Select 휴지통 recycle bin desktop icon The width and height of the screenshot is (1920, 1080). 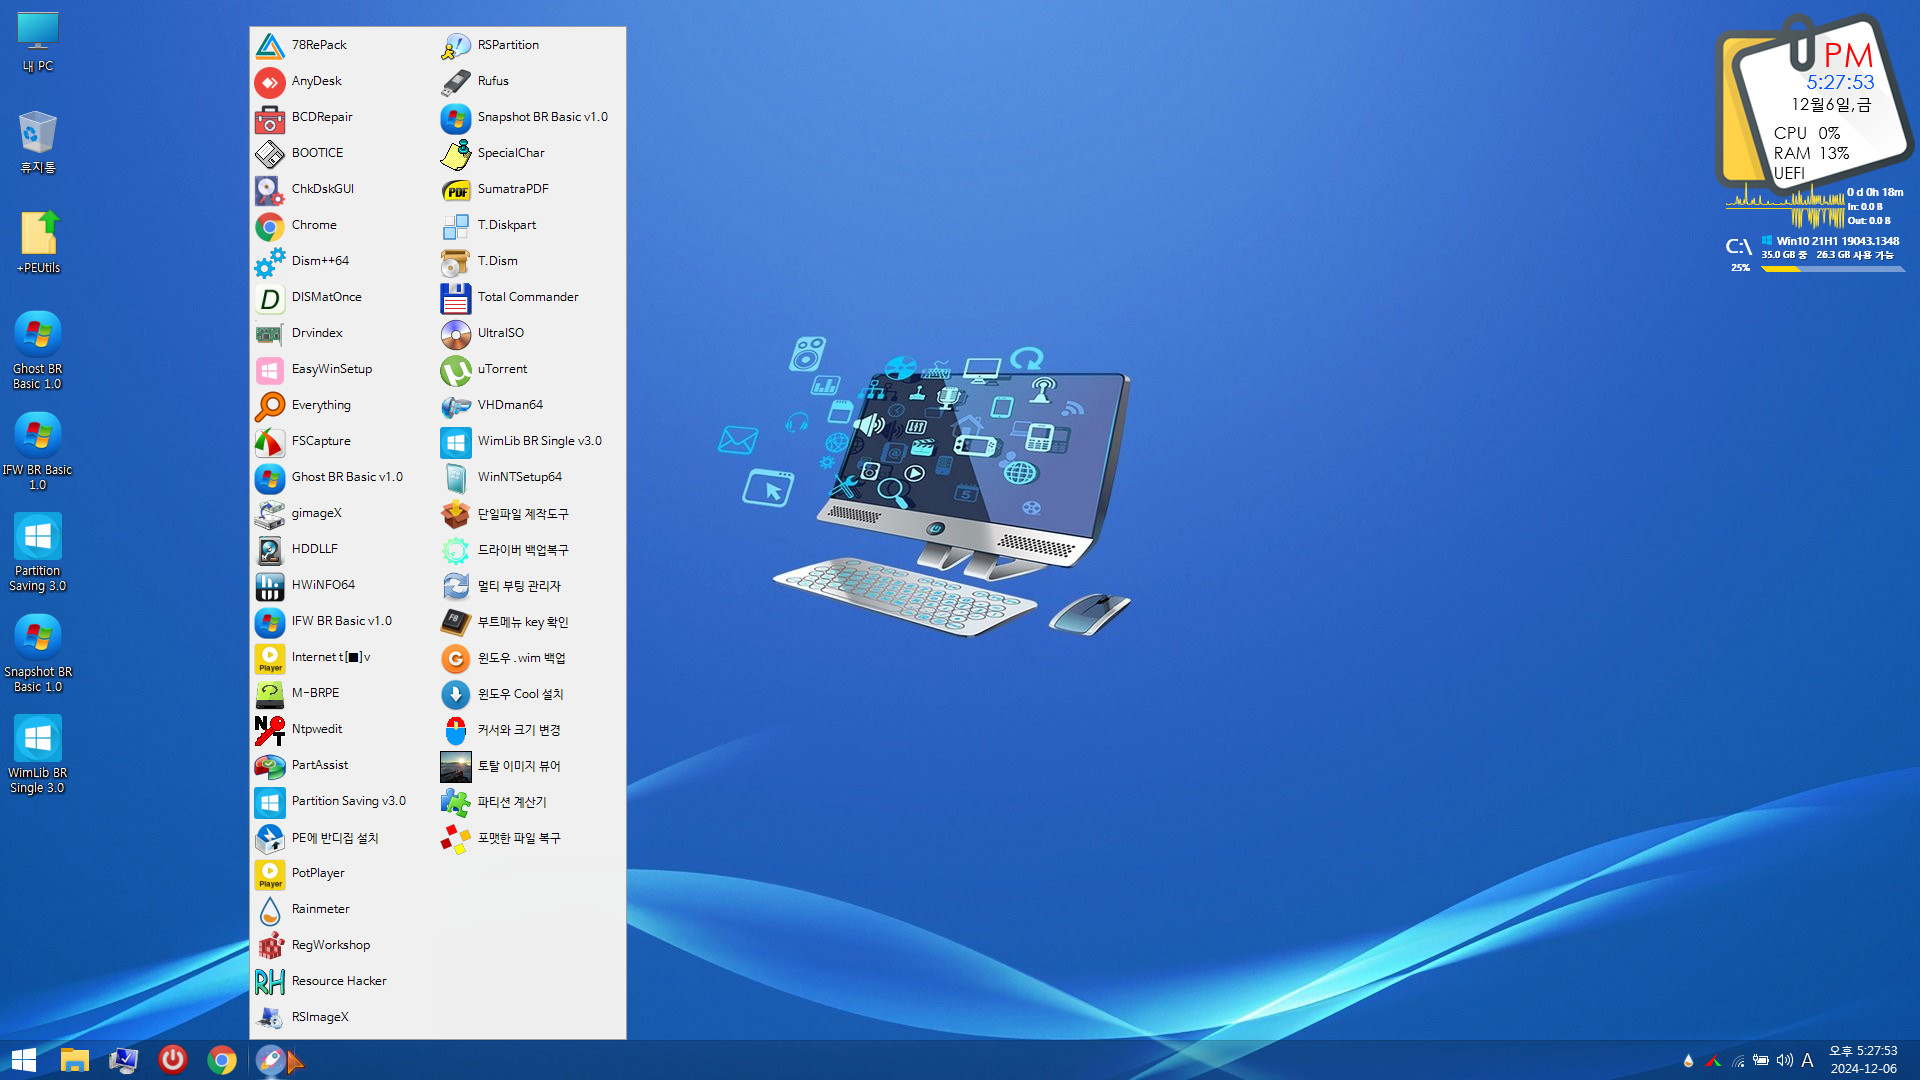click(x=38, y=142)
